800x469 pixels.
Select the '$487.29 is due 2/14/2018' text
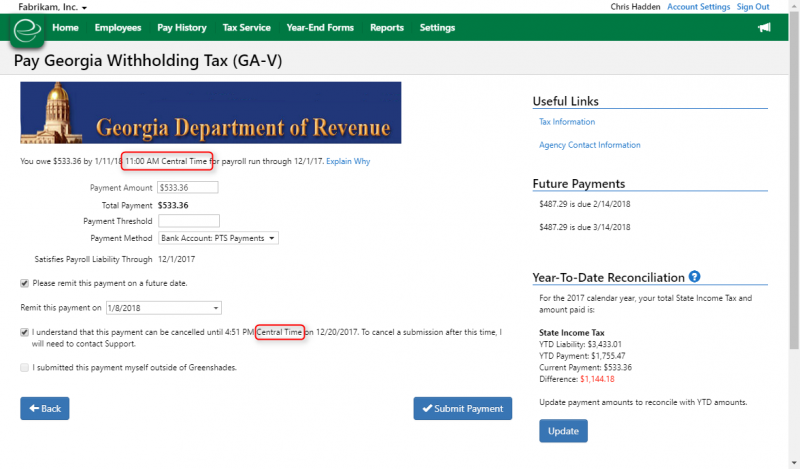coord(585,204)
